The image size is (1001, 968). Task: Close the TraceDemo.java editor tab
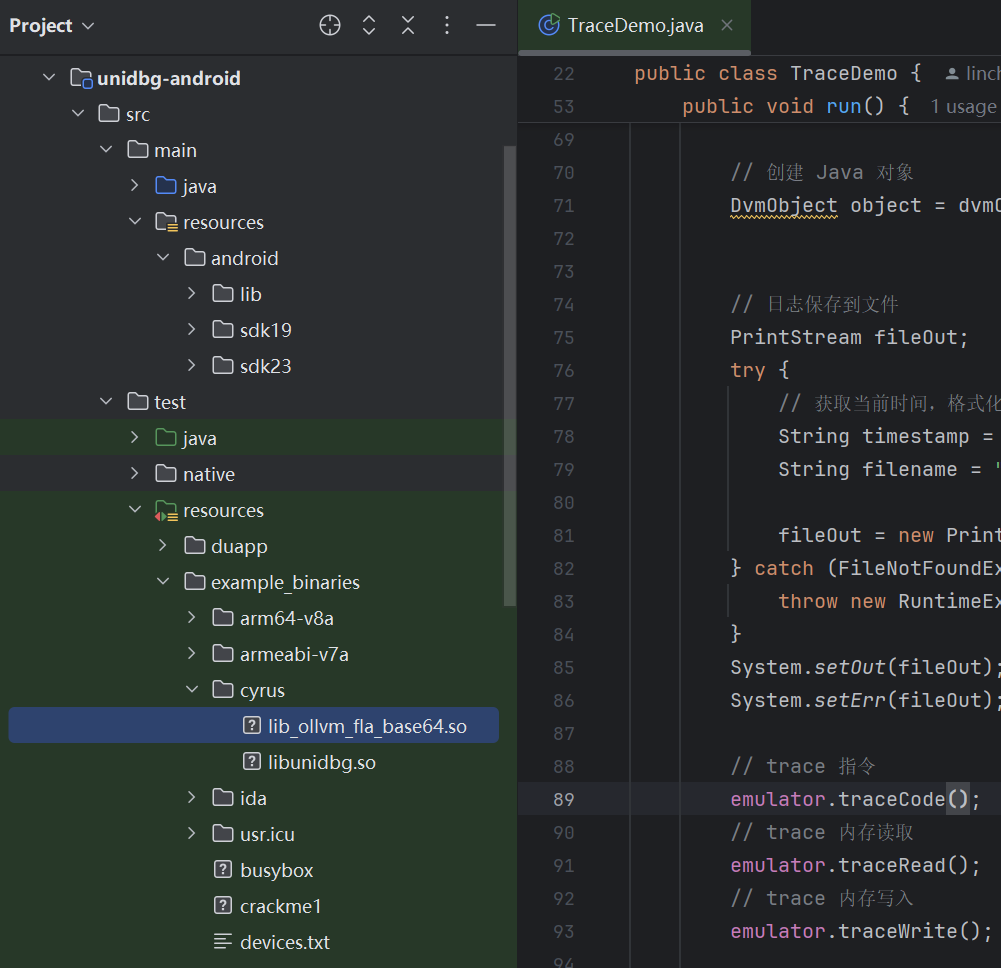coord(726,25)
